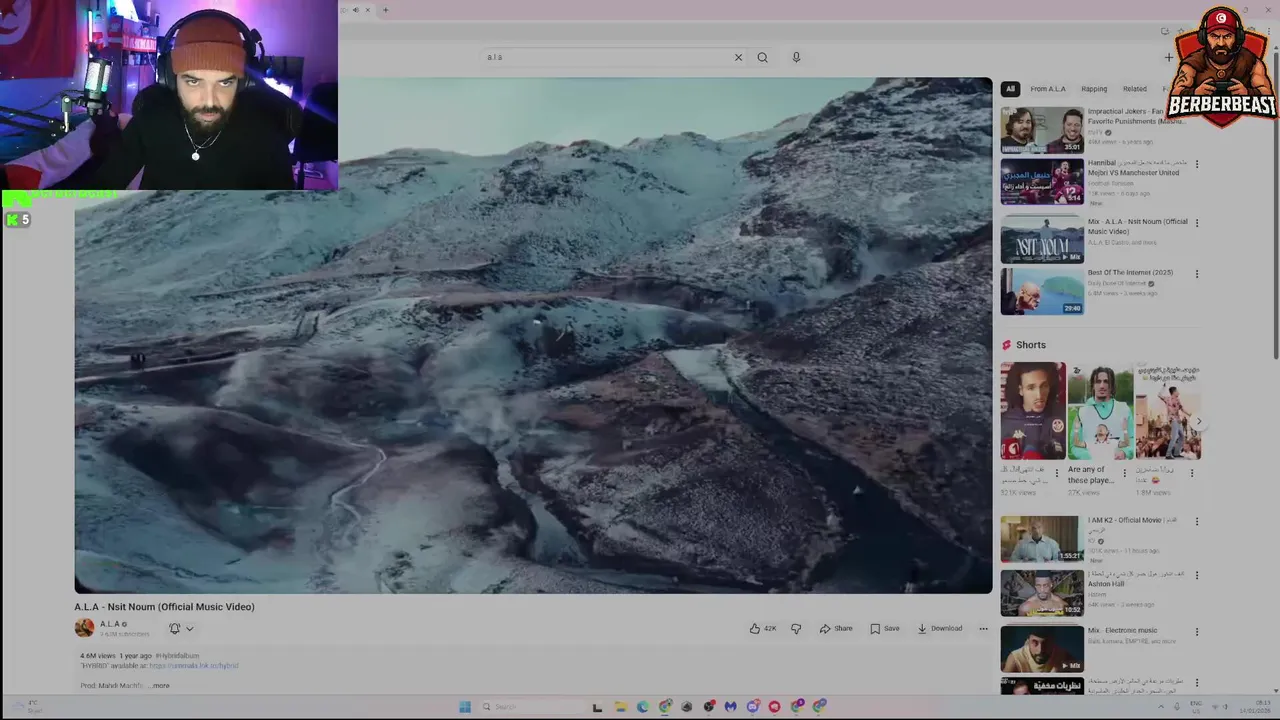Download the video
This screenshot has width=1280, height=720.
(940, 628)
